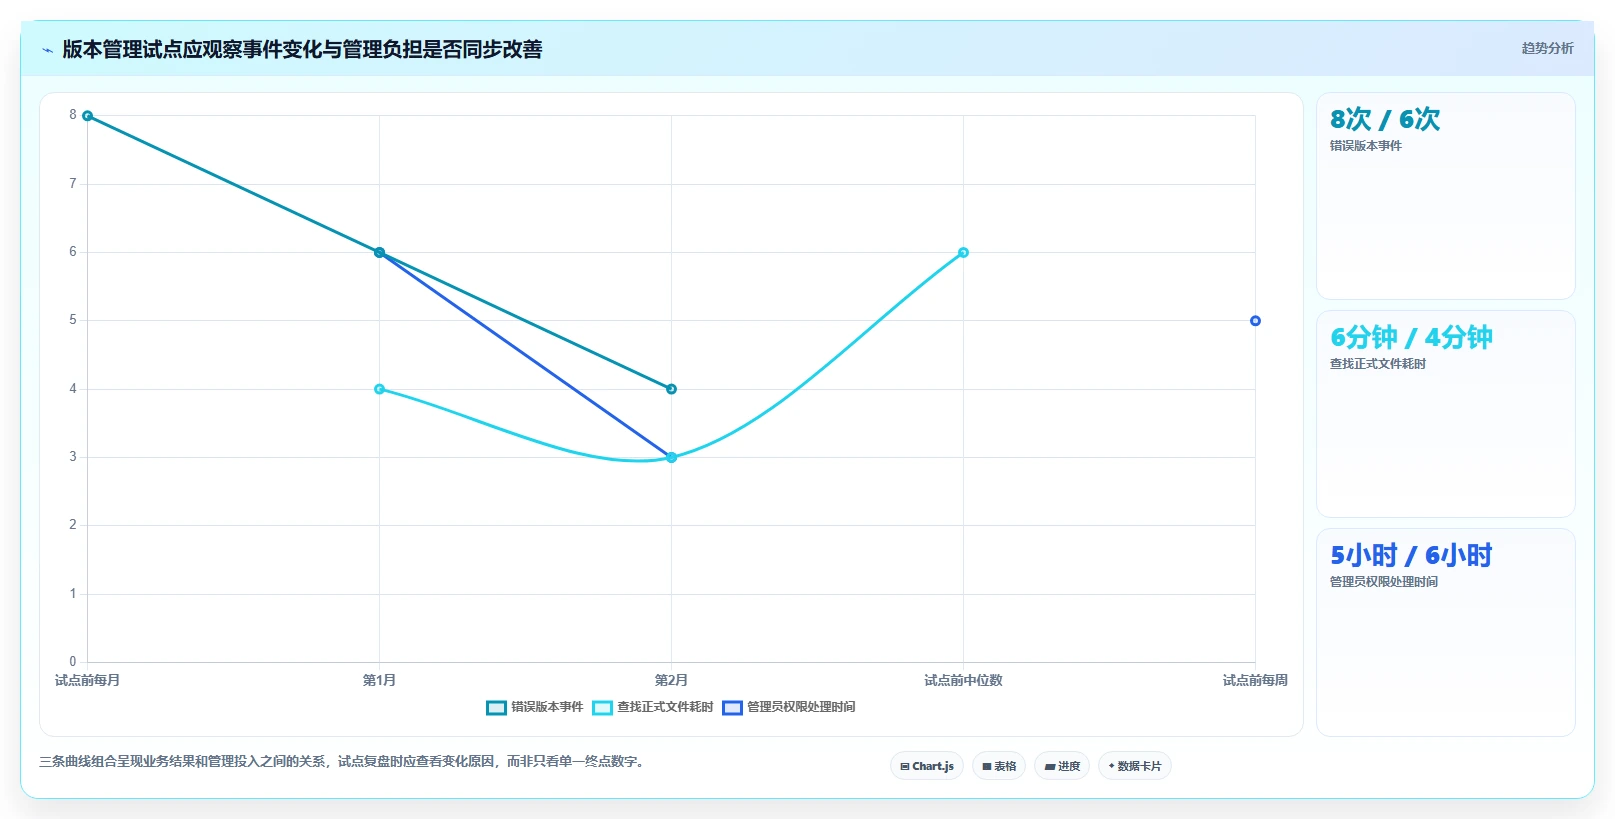Click x-axis label 试点前每月
The image size is (1615, 819).
tap(87, 680)
